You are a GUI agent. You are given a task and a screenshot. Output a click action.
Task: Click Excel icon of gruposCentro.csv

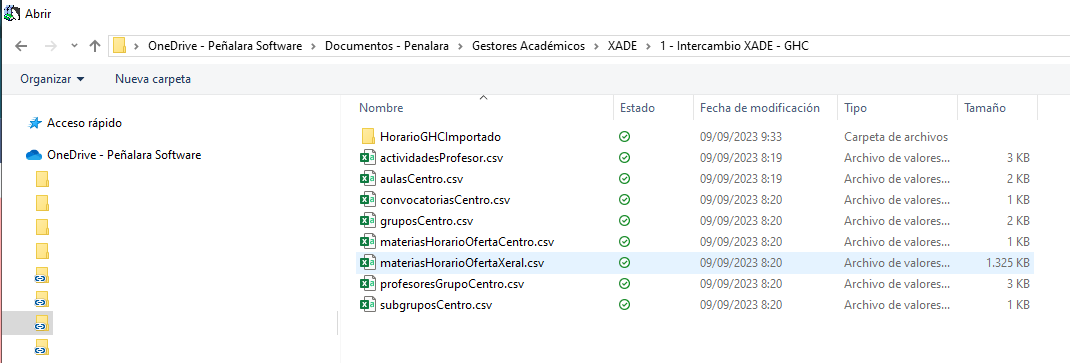click(368, 221)
